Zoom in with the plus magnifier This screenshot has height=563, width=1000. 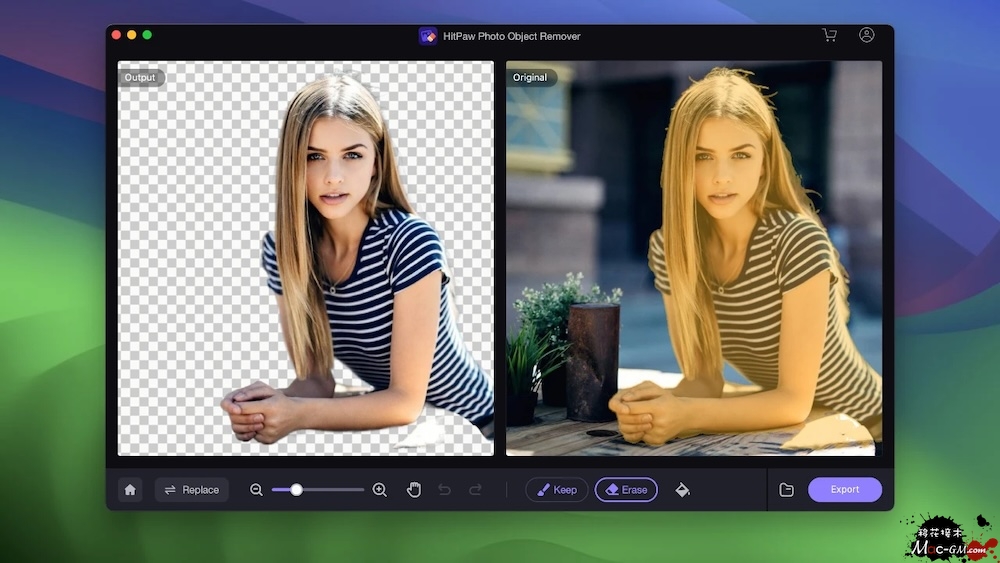coord(379,490)
